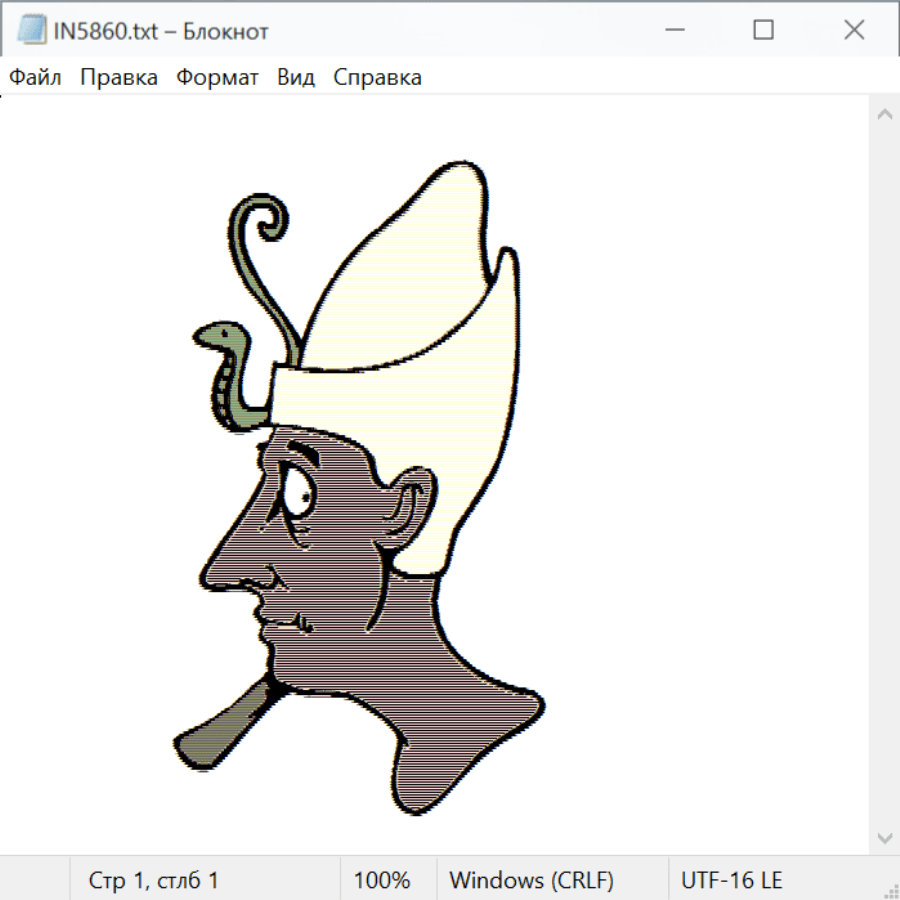Close the IN5860.txt window
This screenshot has width=900, height=900.
coord(854,31)
